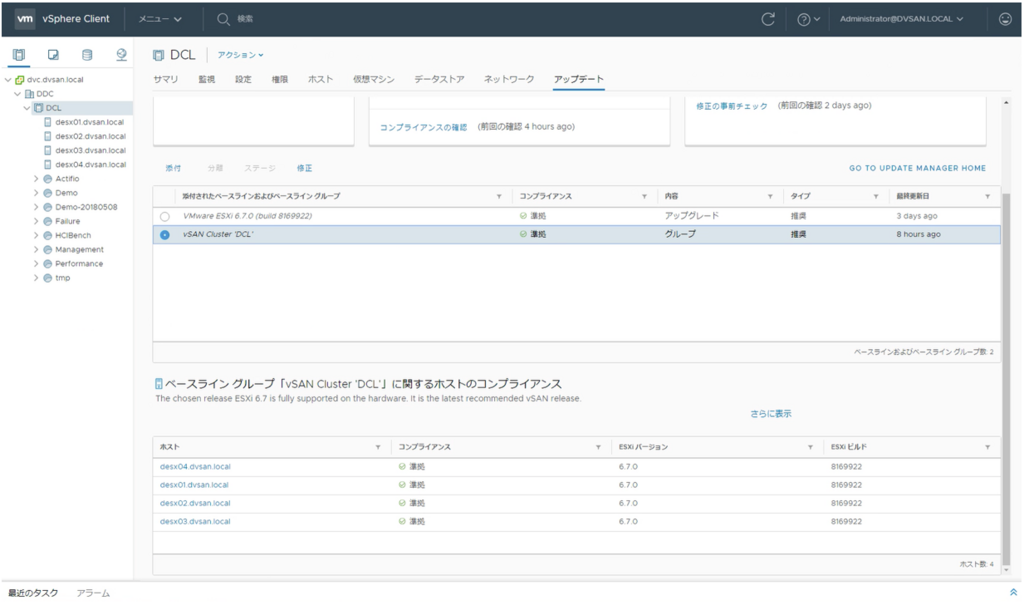Collapse the dvc.dvsan.local tree node
The height and width of the screenshot is (605, 1024).
pyautogui.click(x=8, y=80)
